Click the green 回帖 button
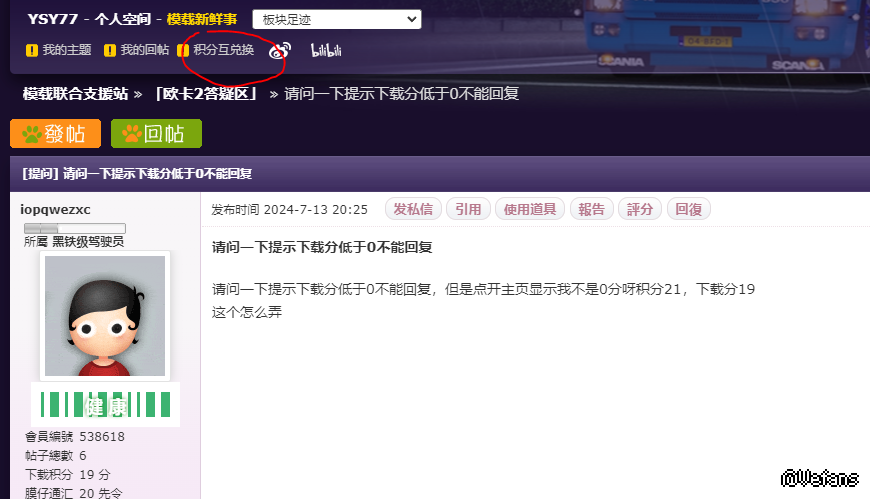Viewport: 870px width, 499px height. tap(156, 134)
